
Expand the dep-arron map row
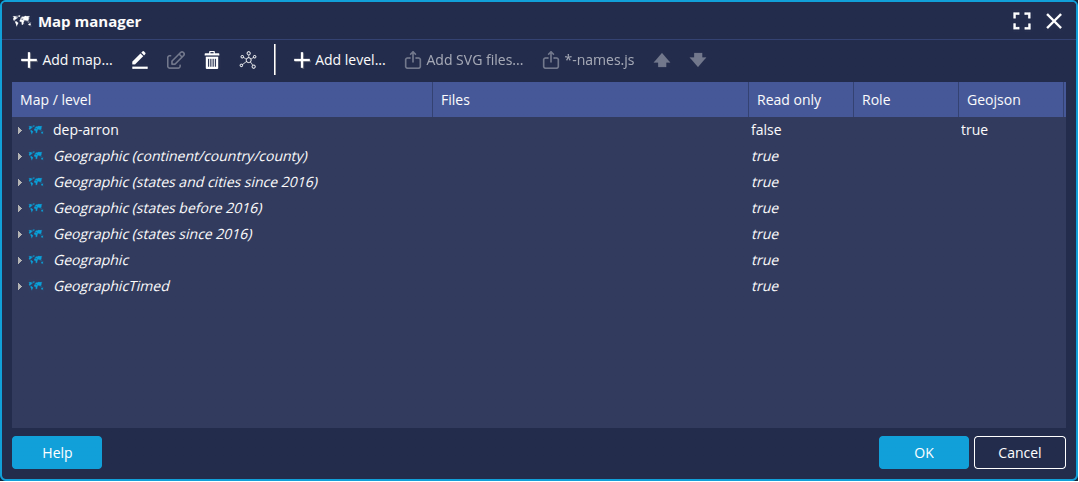click(19, 131)
